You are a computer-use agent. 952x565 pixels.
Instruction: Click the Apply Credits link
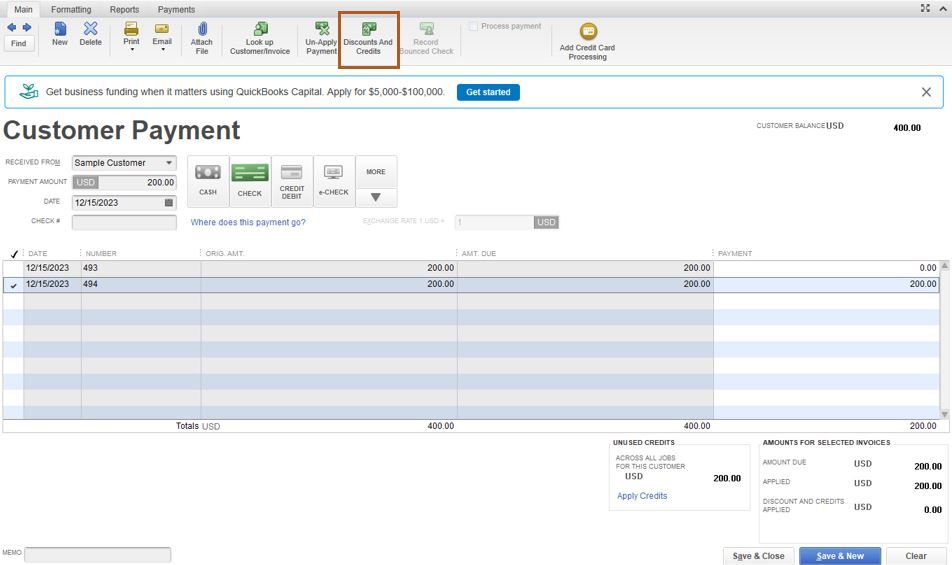[642, 496]
